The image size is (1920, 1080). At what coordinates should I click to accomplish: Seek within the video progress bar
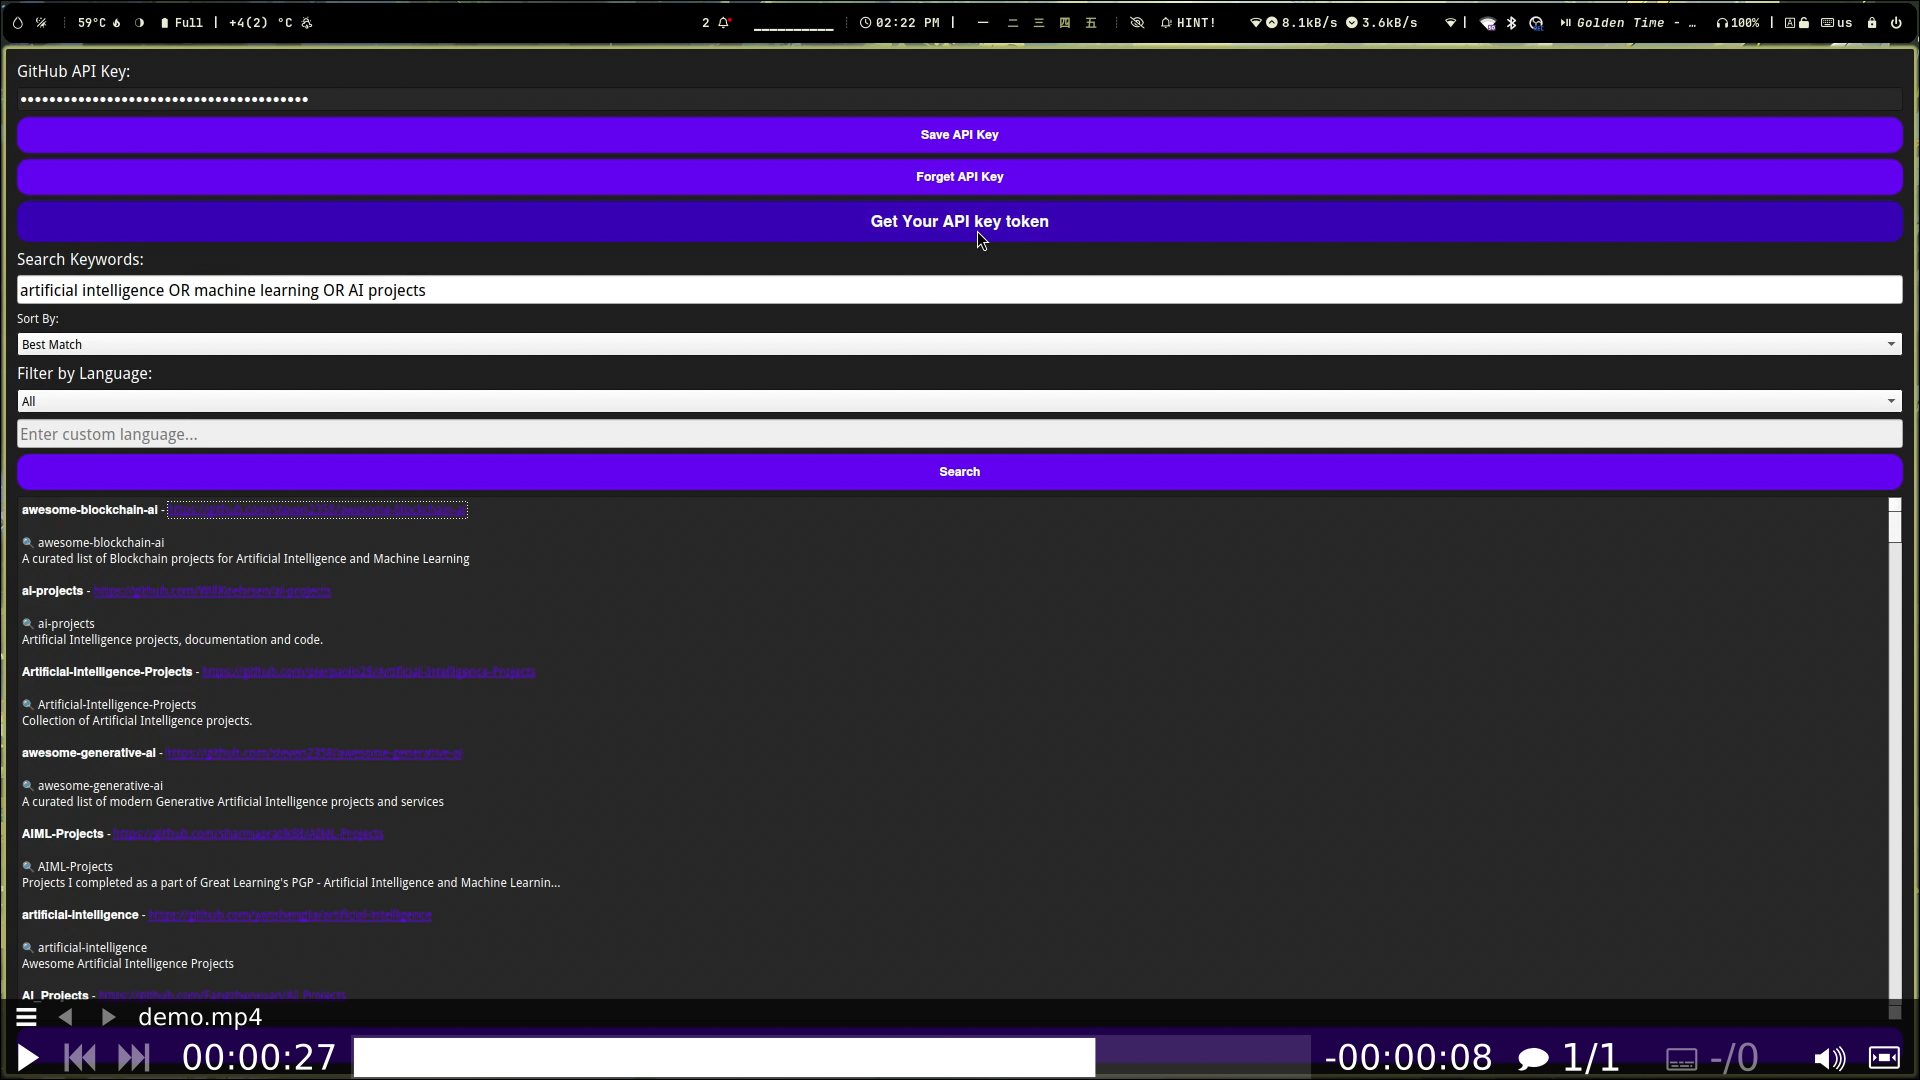[831, 1057]
